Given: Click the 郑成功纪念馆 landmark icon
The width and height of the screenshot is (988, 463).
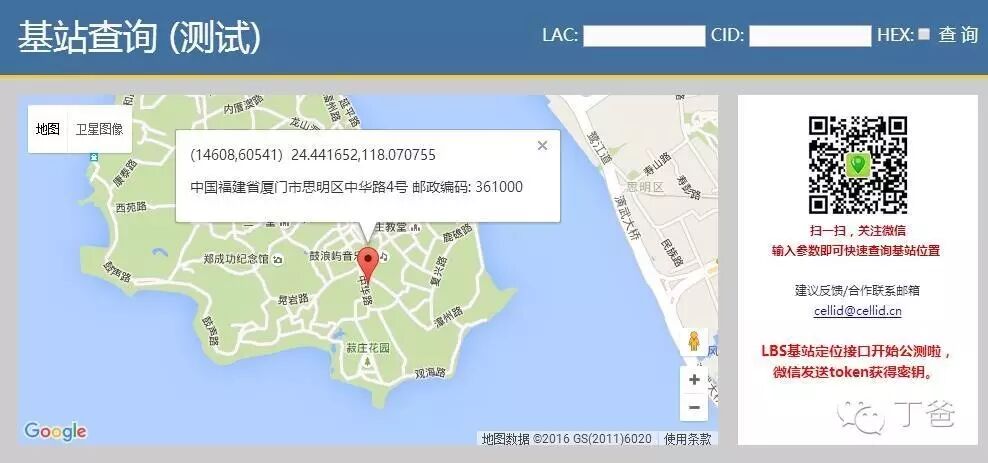Looking at the screenshot, I should 279,258.
